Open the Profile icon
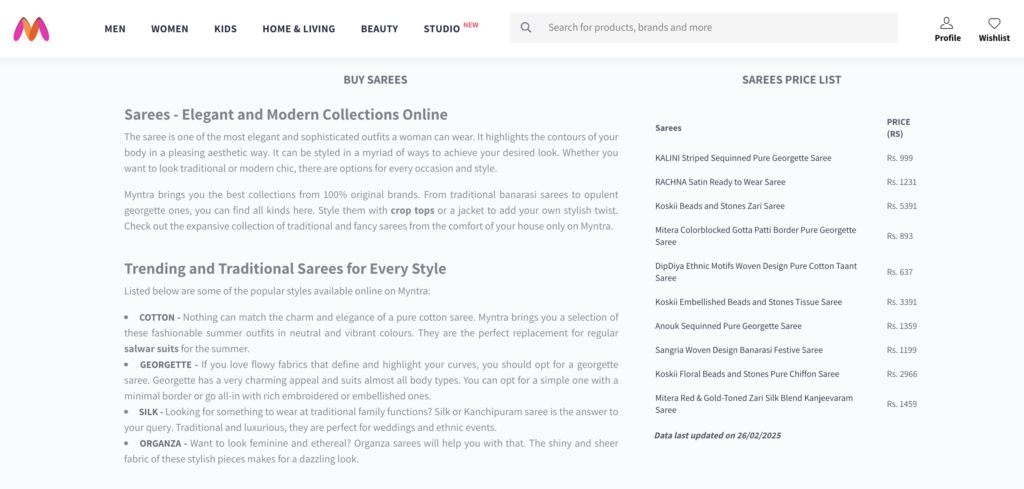1024x489 pixels. tap(947, 24)
